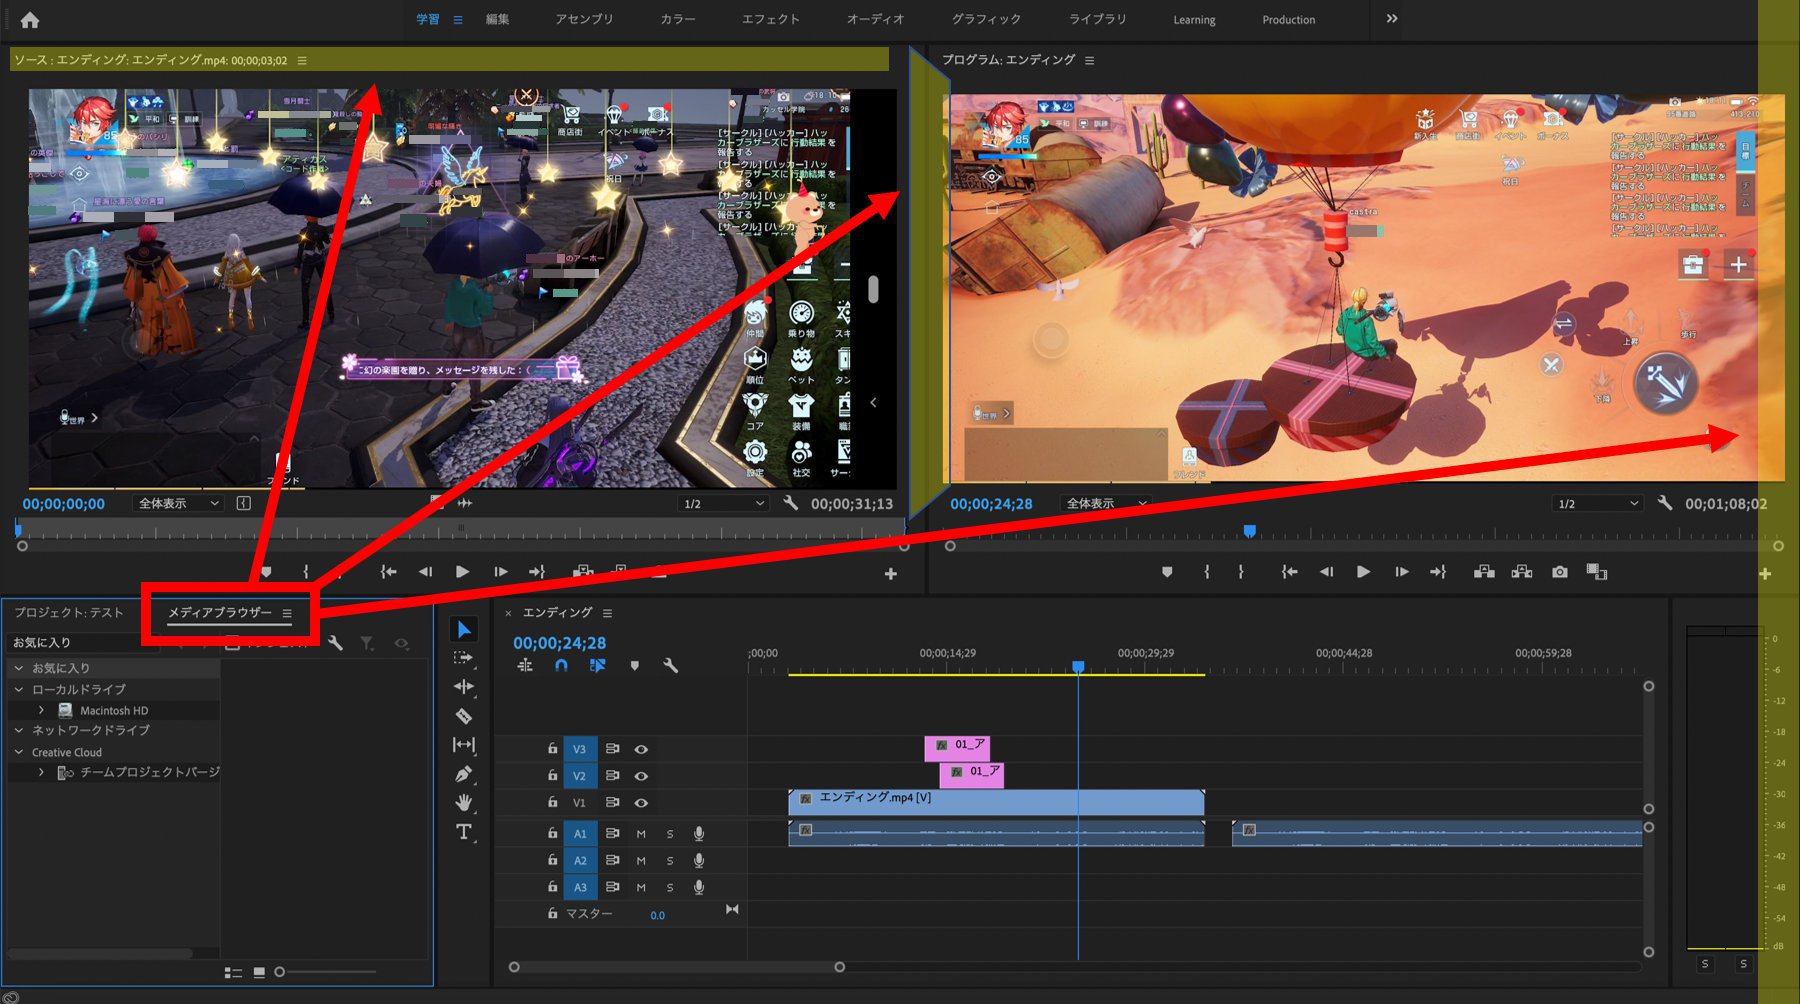Toggle sync lock for track V2

pyautogui.click(x=612, y=776)
